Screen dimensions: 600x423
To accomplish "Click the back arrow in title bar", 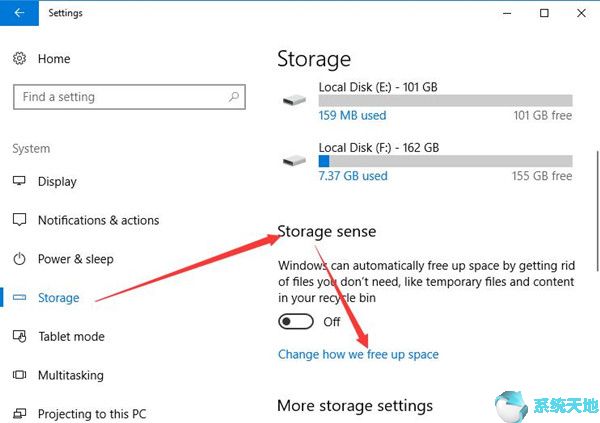I will click(20, 13).
